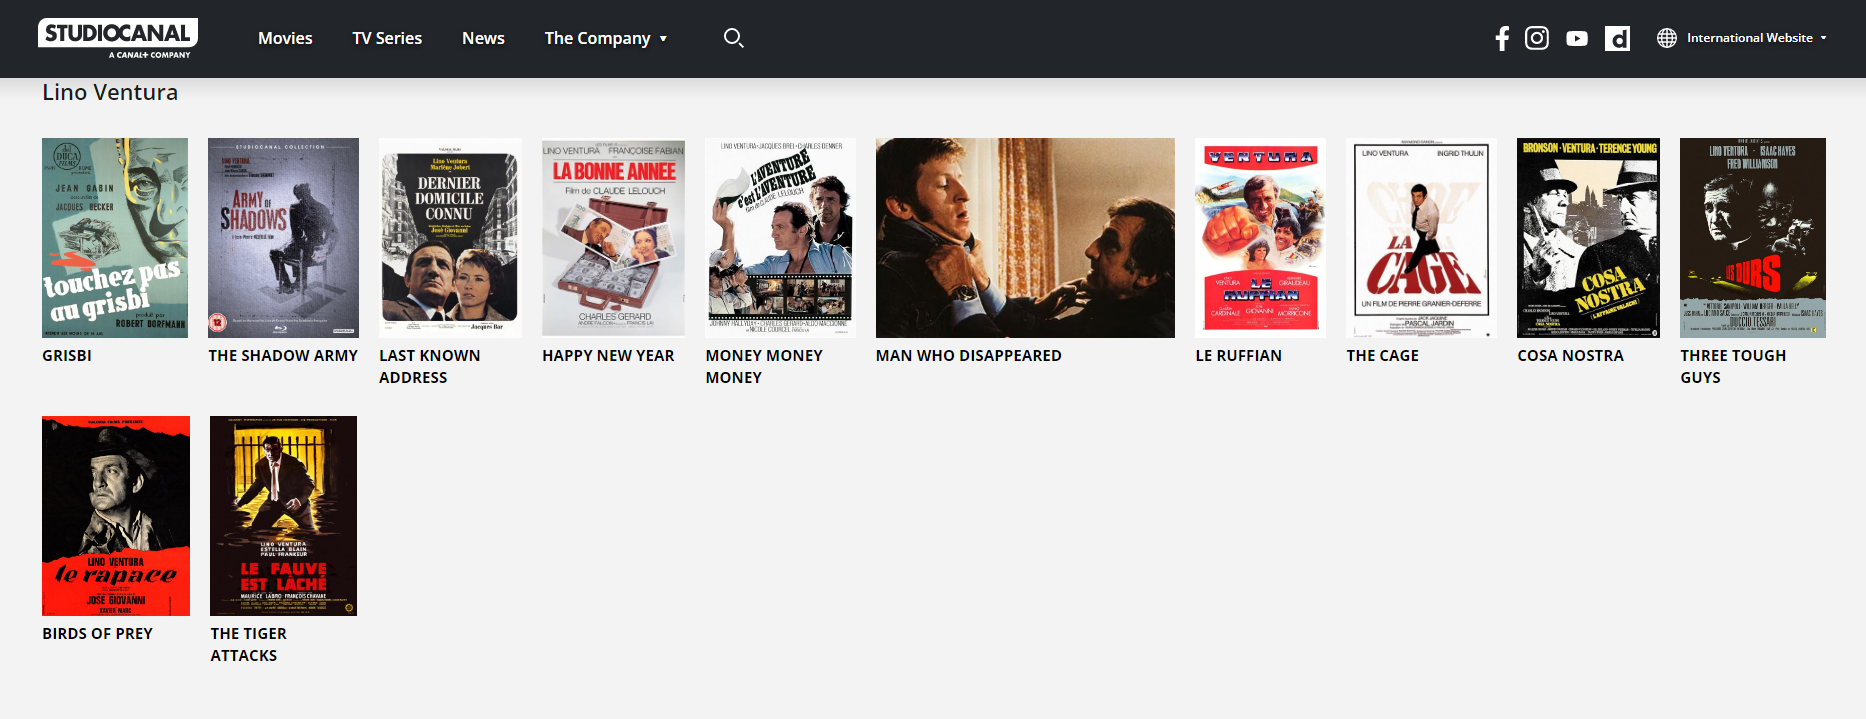
Task: Expand the International Website dropdown
Action: coord(1757,38)
